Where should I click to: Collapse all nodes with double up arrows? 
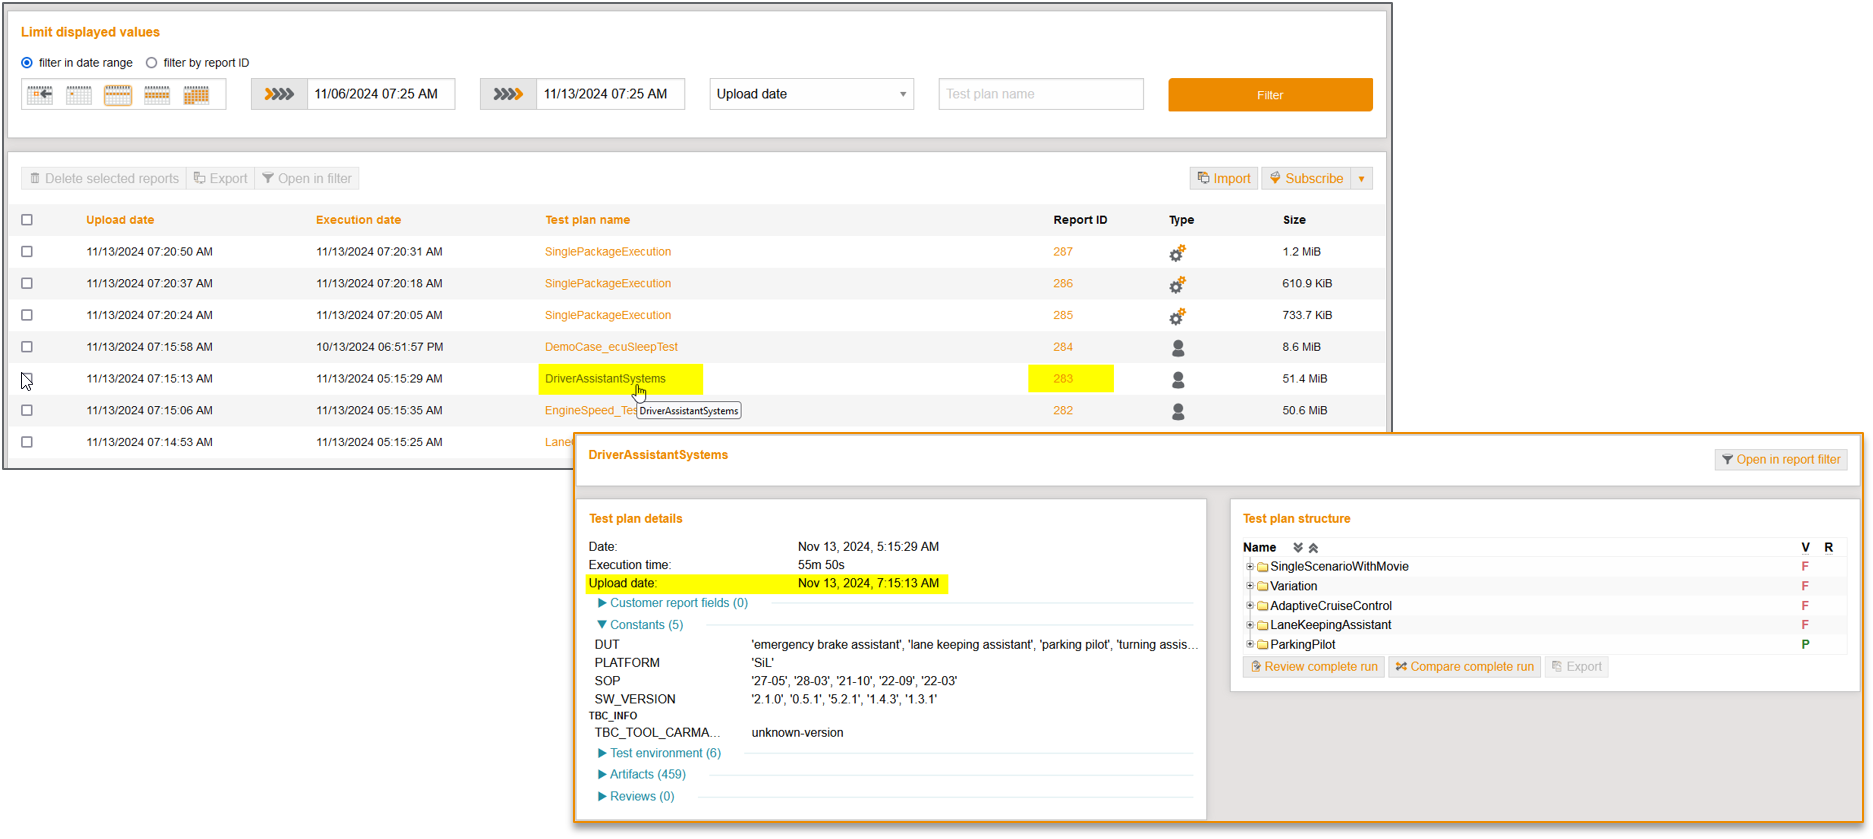coord(1314,548)
